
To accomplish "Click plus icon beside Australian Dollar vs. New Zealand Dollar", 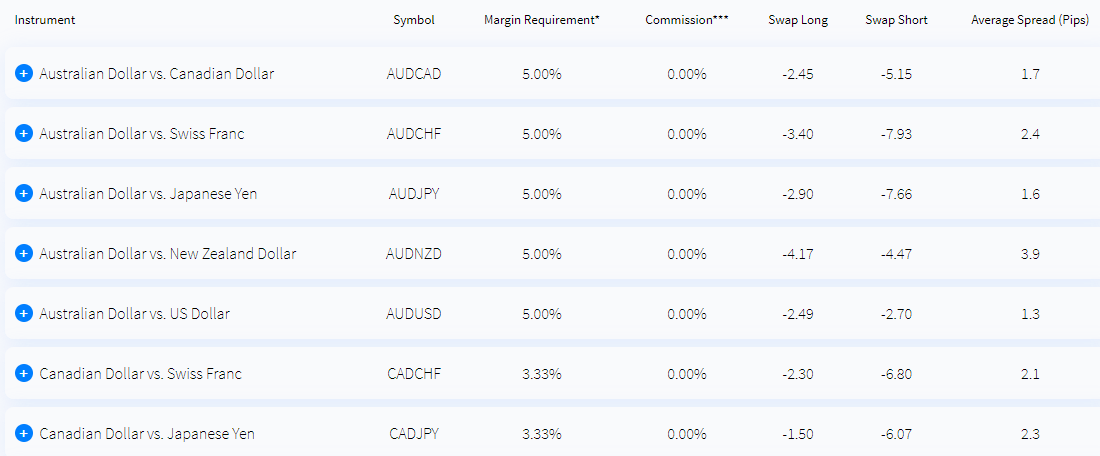I will (x=24, y=253).
